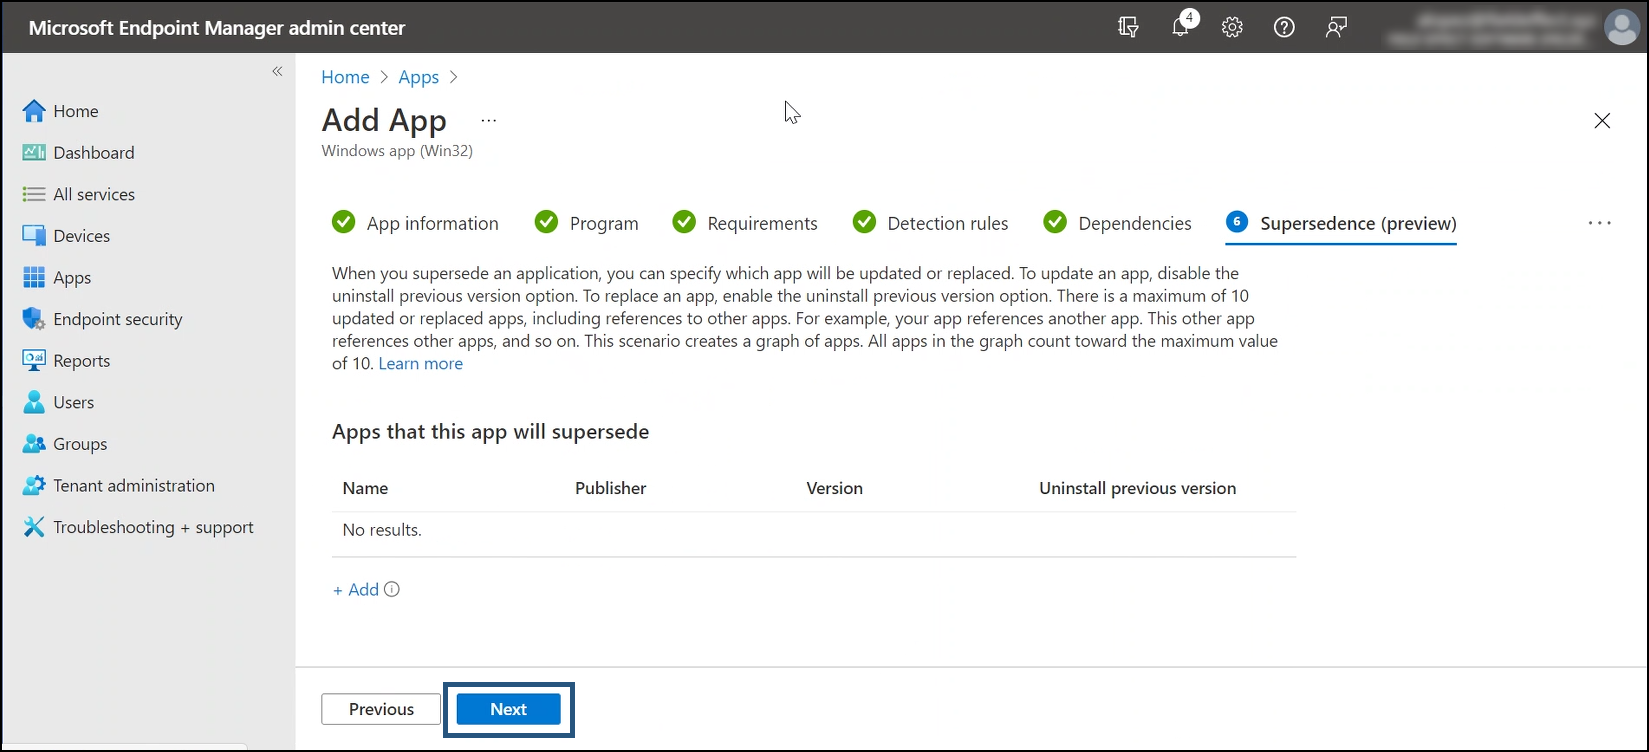
Task: Go to the Requirements step
Action: [x=745, y=223]
